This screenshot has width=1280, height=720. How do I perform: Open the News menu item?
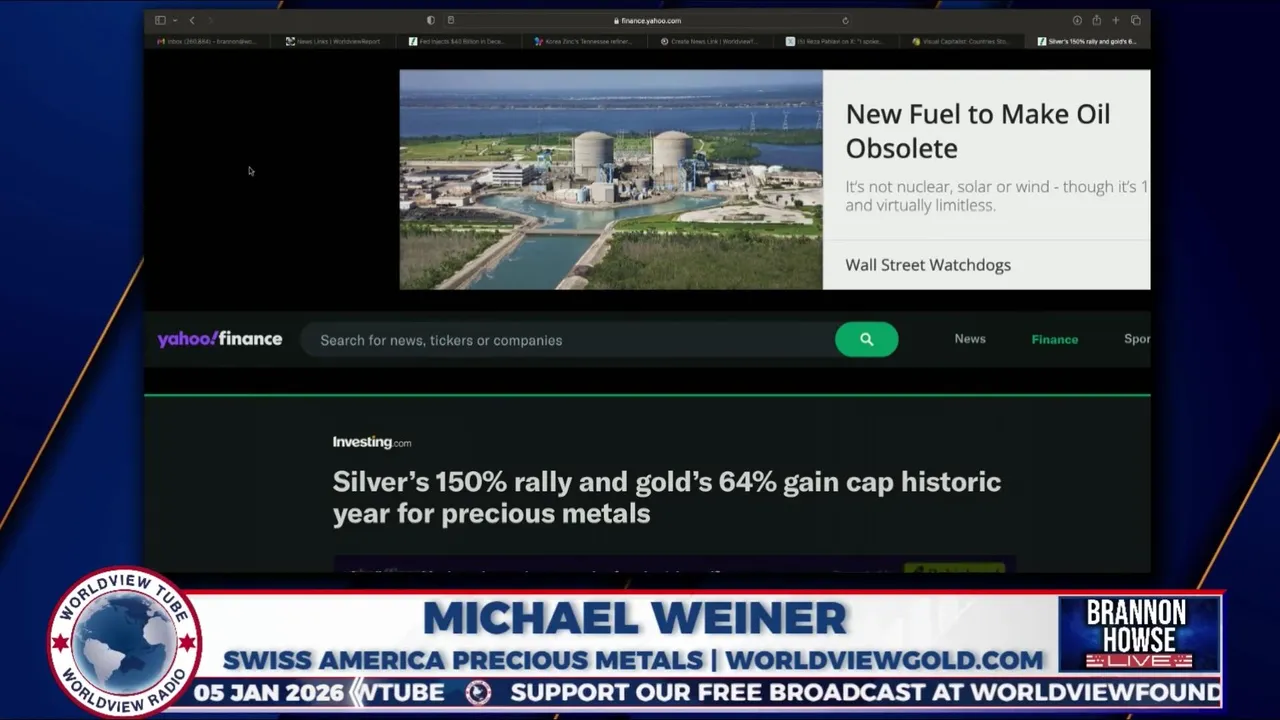pos(970,339)
